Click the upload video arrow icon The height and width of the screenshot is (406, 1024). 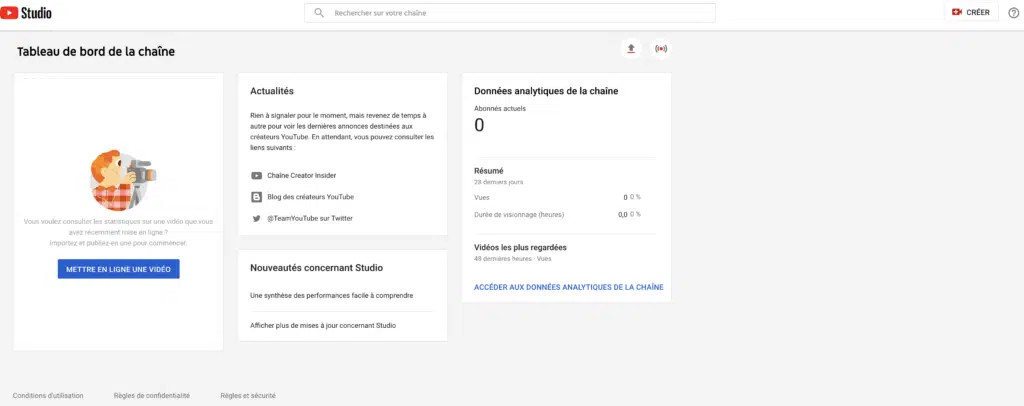(x=630, y=48)
